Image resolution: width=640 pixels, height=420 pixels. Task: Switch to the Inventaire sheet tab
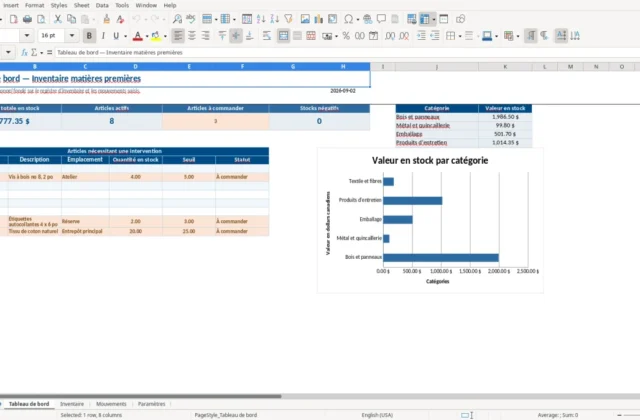[x=72, y=404]
